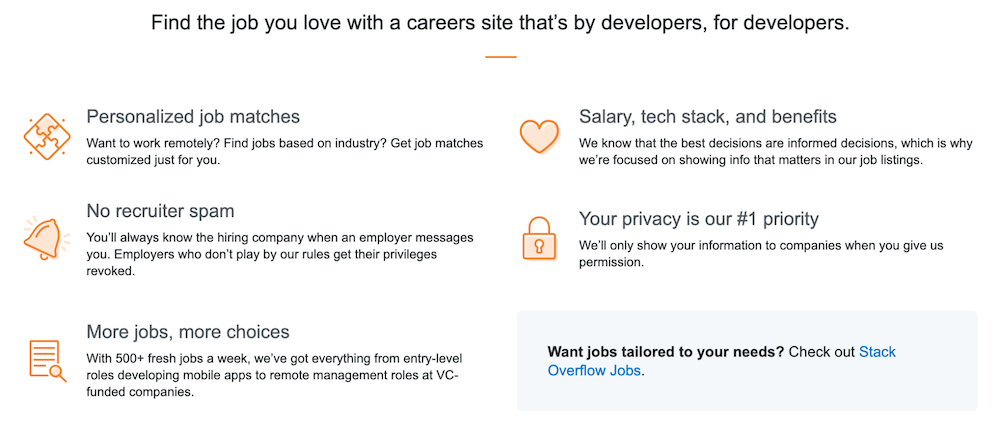Click the main 'Find the job you love' headline
This screenshot has height=424, width=1000.
coord(500,24)
